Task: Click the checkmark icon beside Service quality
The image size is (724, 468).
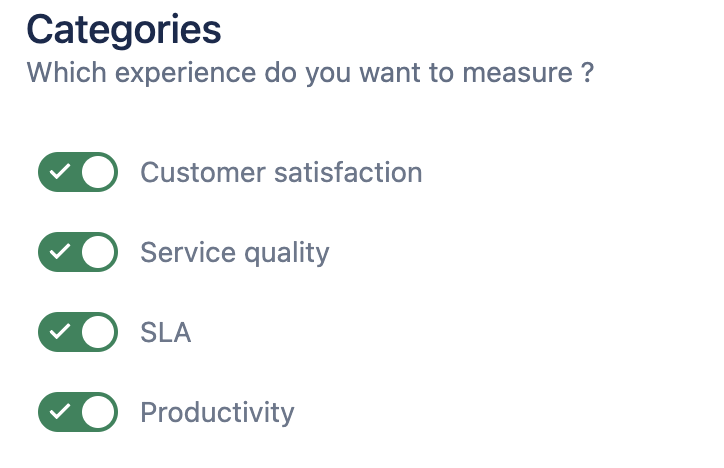Action: pyautogui.click(x=60, y=252)
